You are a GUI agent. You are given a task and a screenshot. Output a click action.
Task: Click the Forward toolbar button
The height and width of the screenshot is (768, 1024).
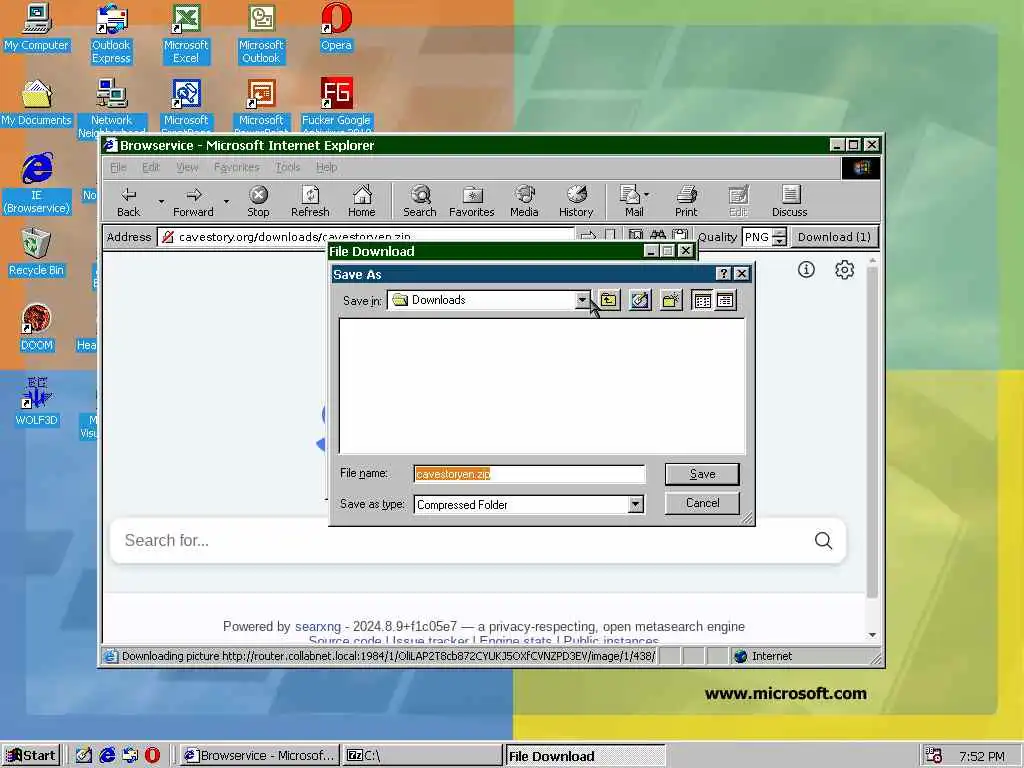click(193, 201)
